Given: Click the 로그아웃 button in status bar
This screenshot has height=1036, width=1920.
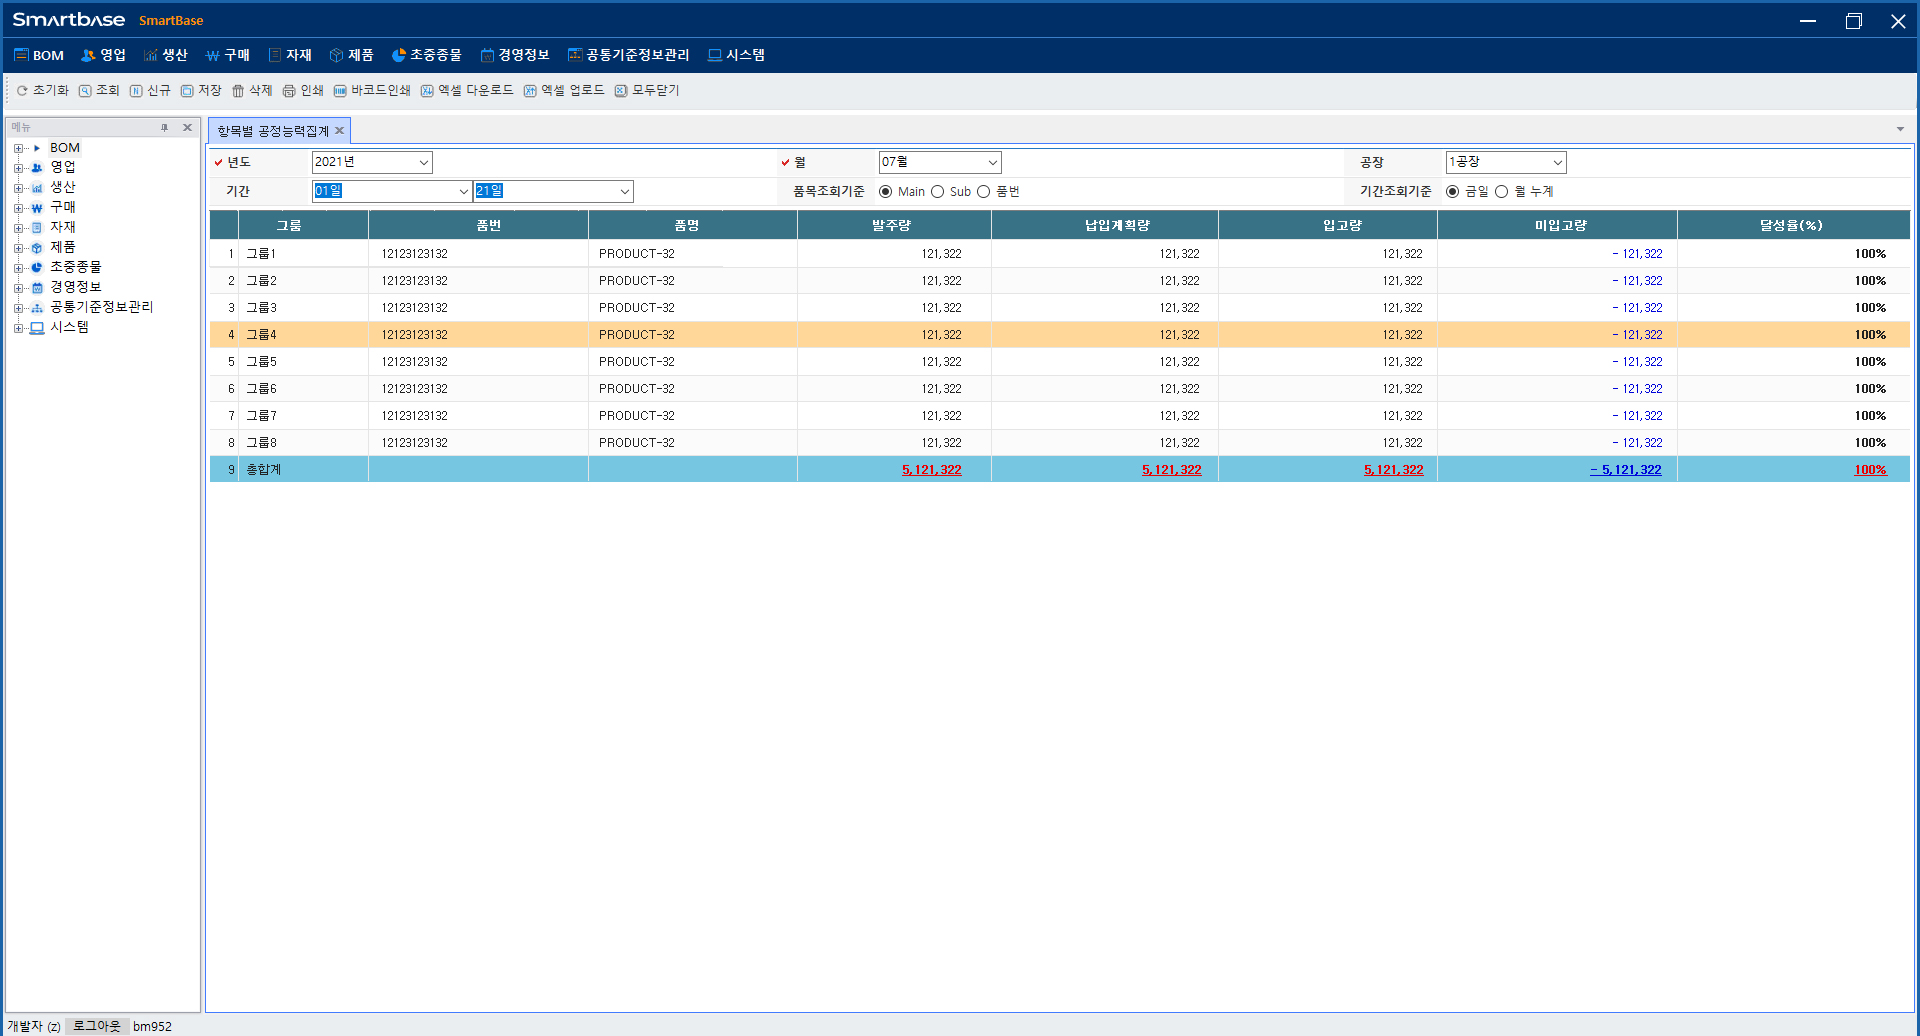Looking at the screenshot, I should (96, 1026).
